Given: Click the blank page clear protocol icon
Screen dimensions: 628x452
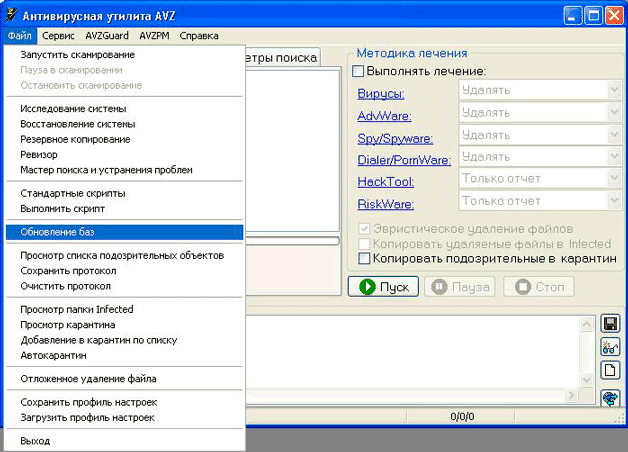Looking at the screenshot, I should tap(610, 370).
